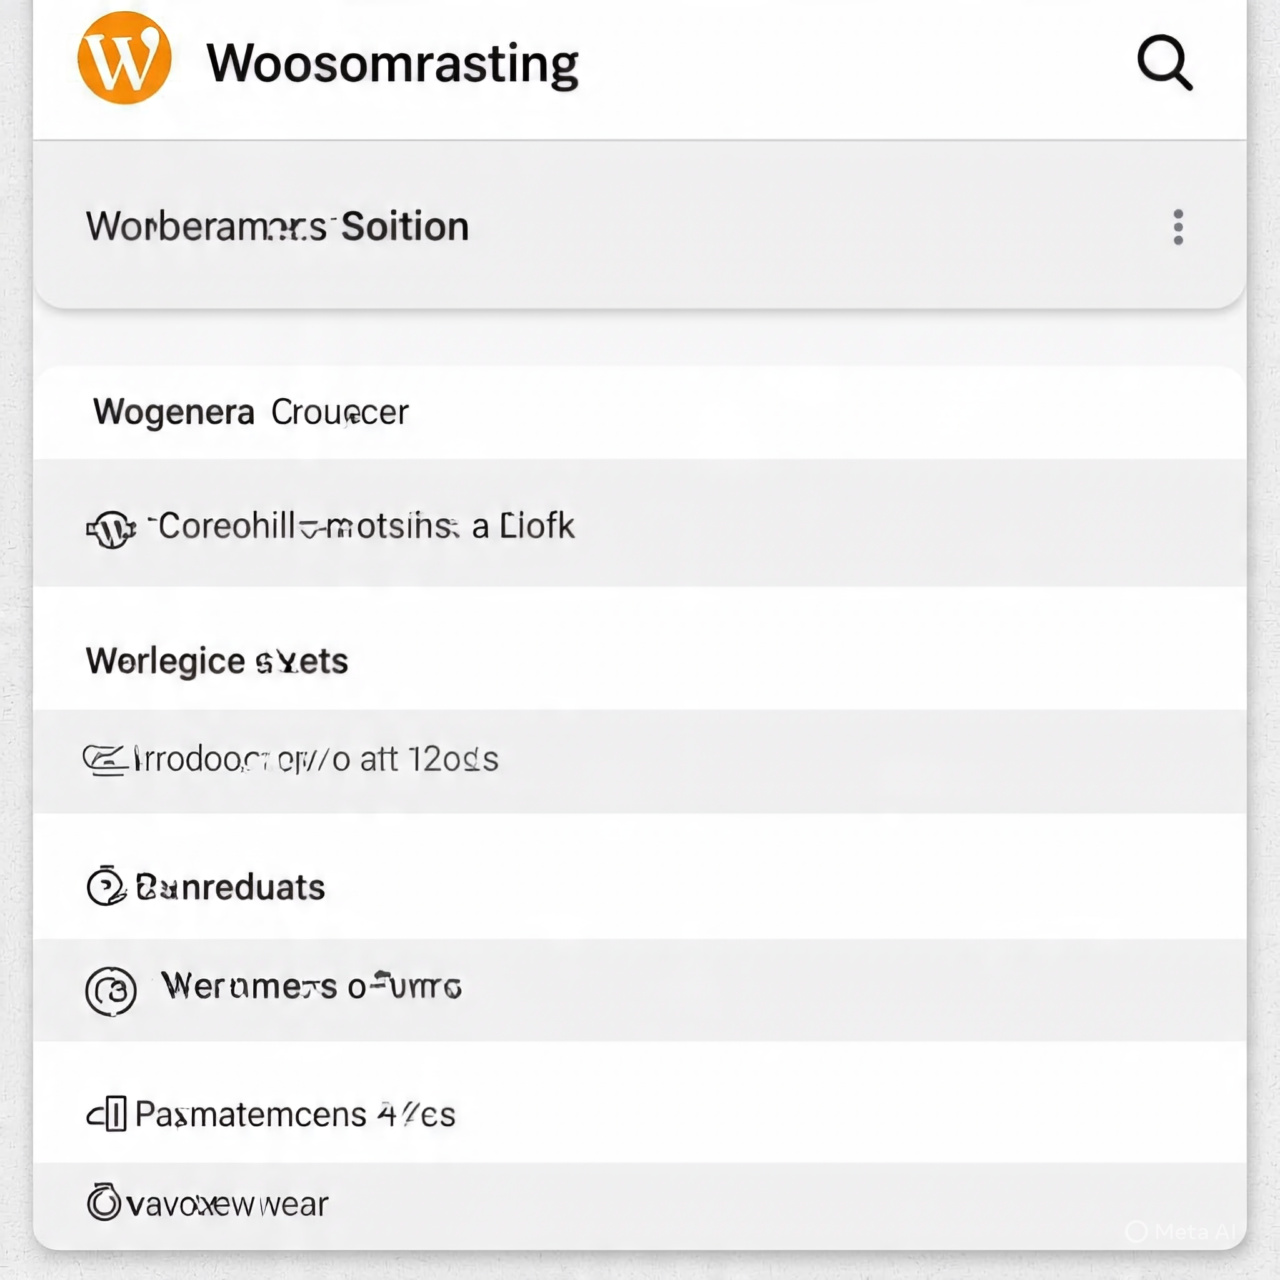Click the Meta AI watermark
This screenshot has height=1280, width=1280.
click(x=1182, y=1232)
